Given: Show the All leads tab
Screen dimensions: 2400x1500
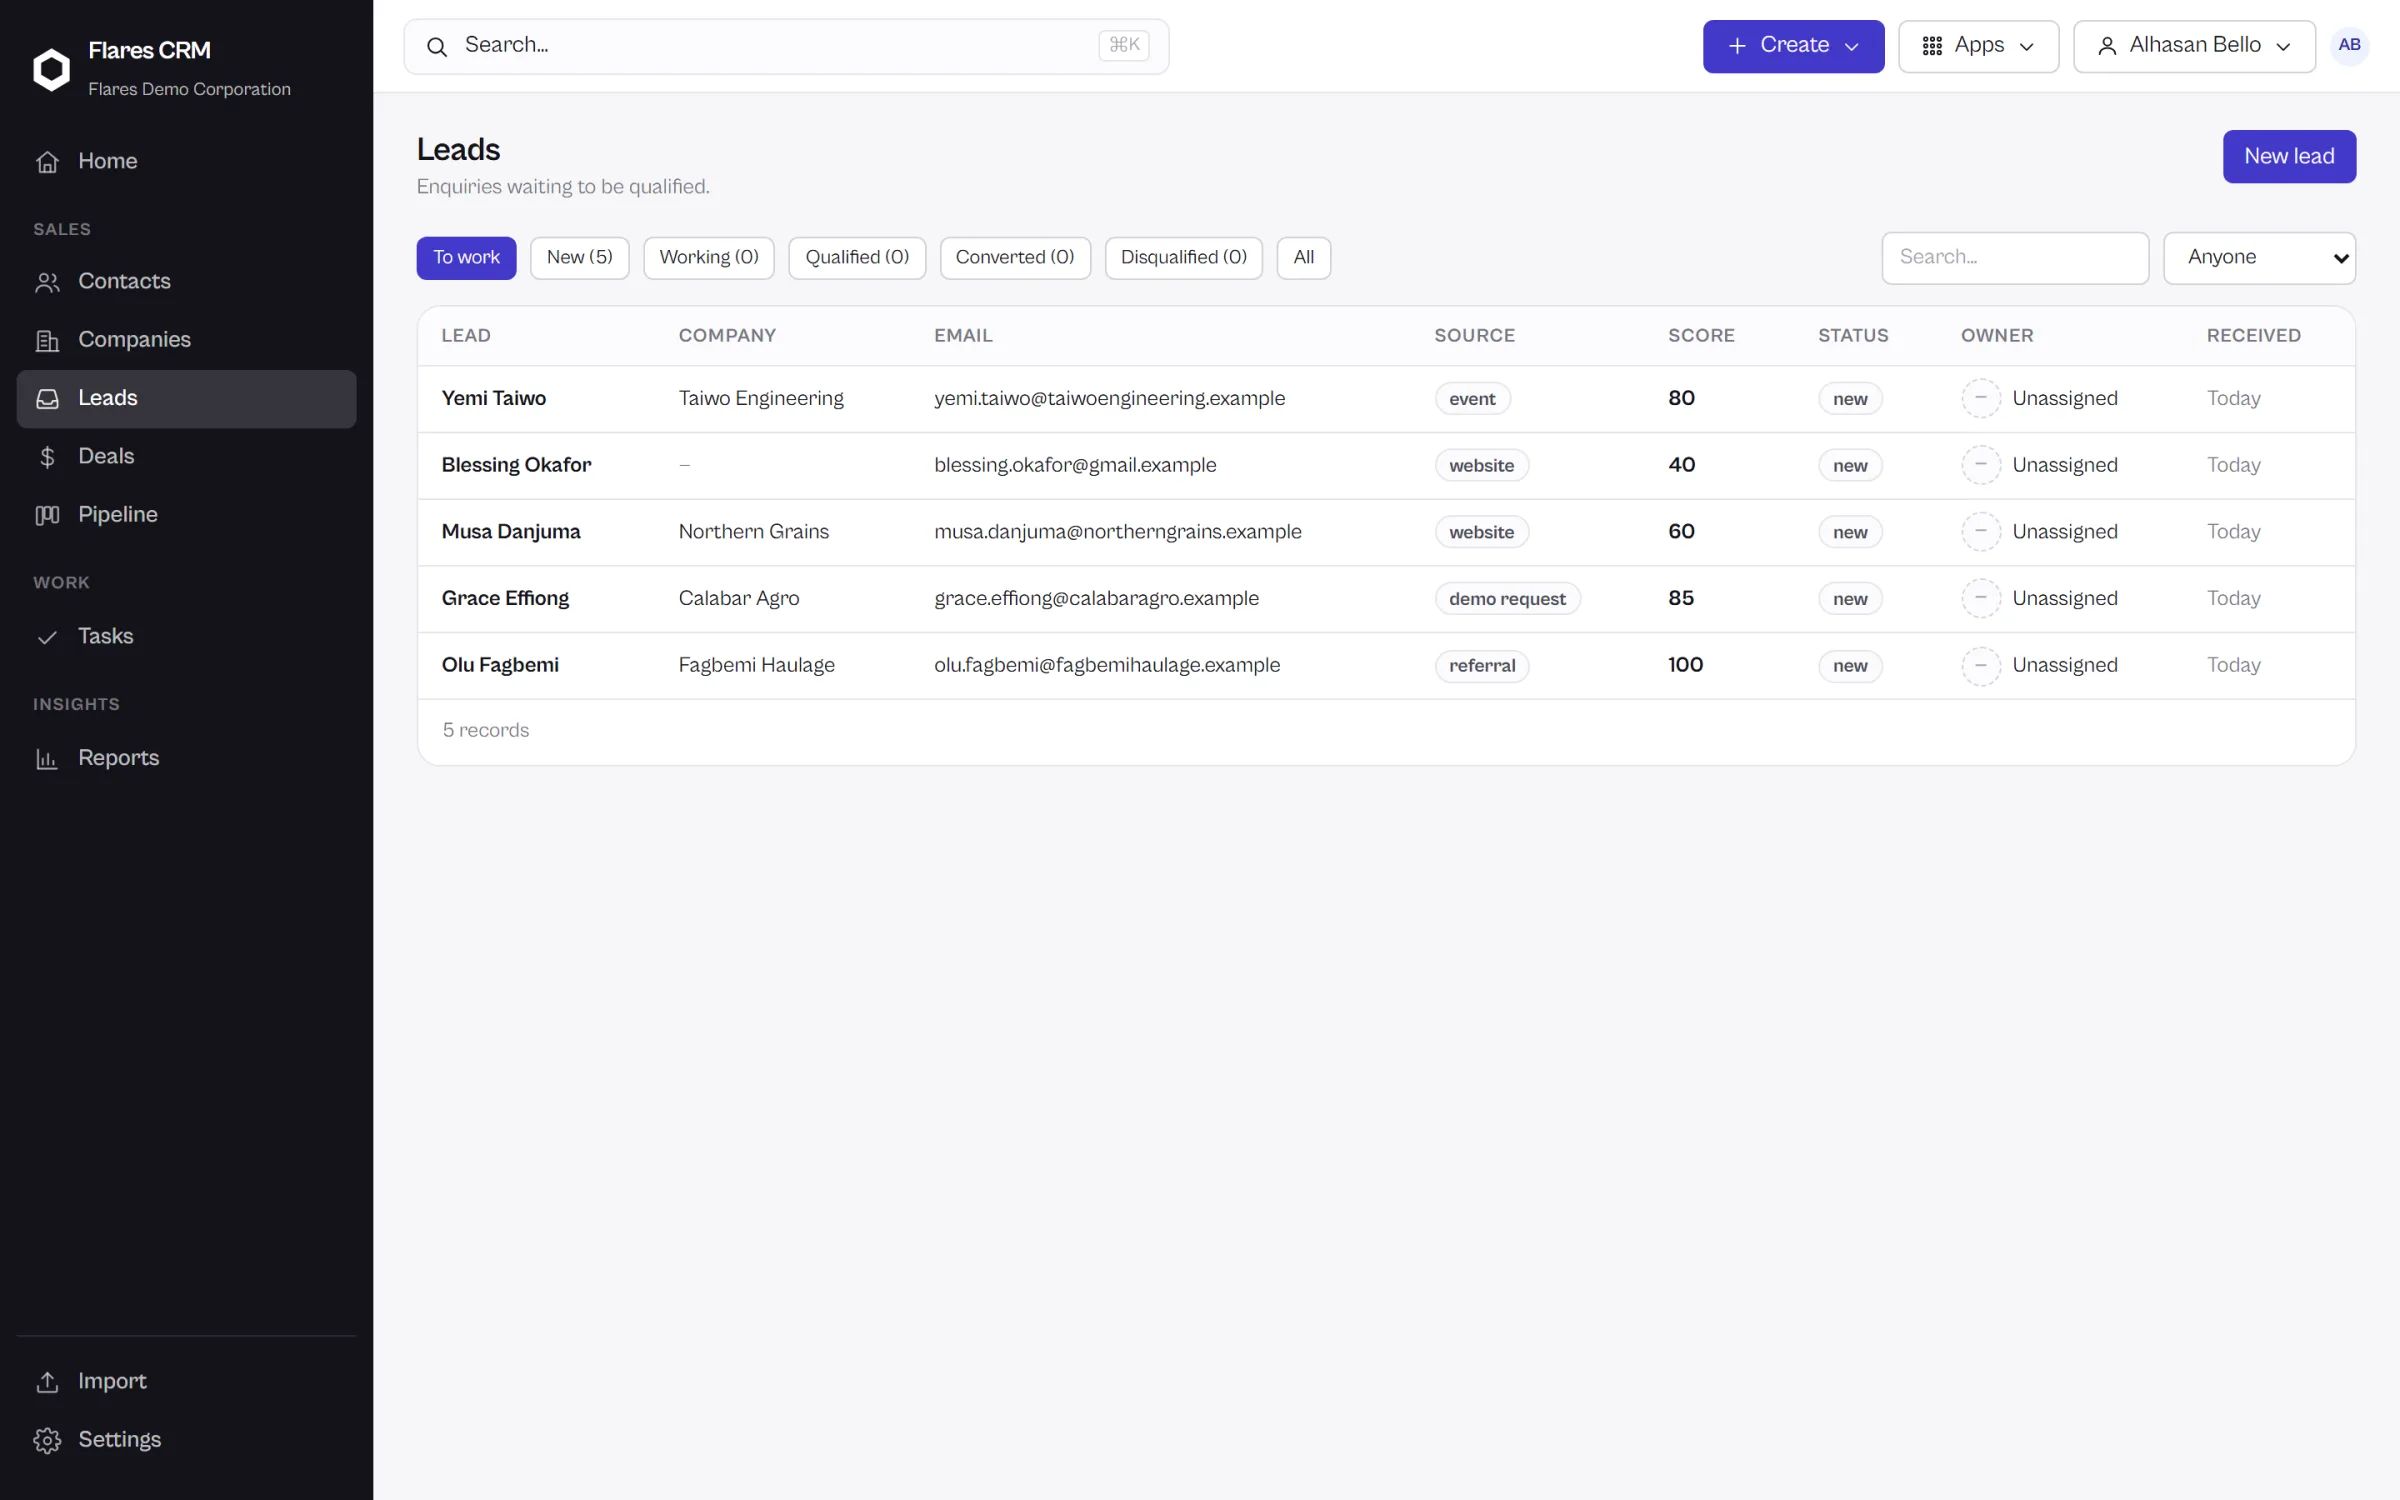Looking at the screenshot, I should pos(1303,258).
